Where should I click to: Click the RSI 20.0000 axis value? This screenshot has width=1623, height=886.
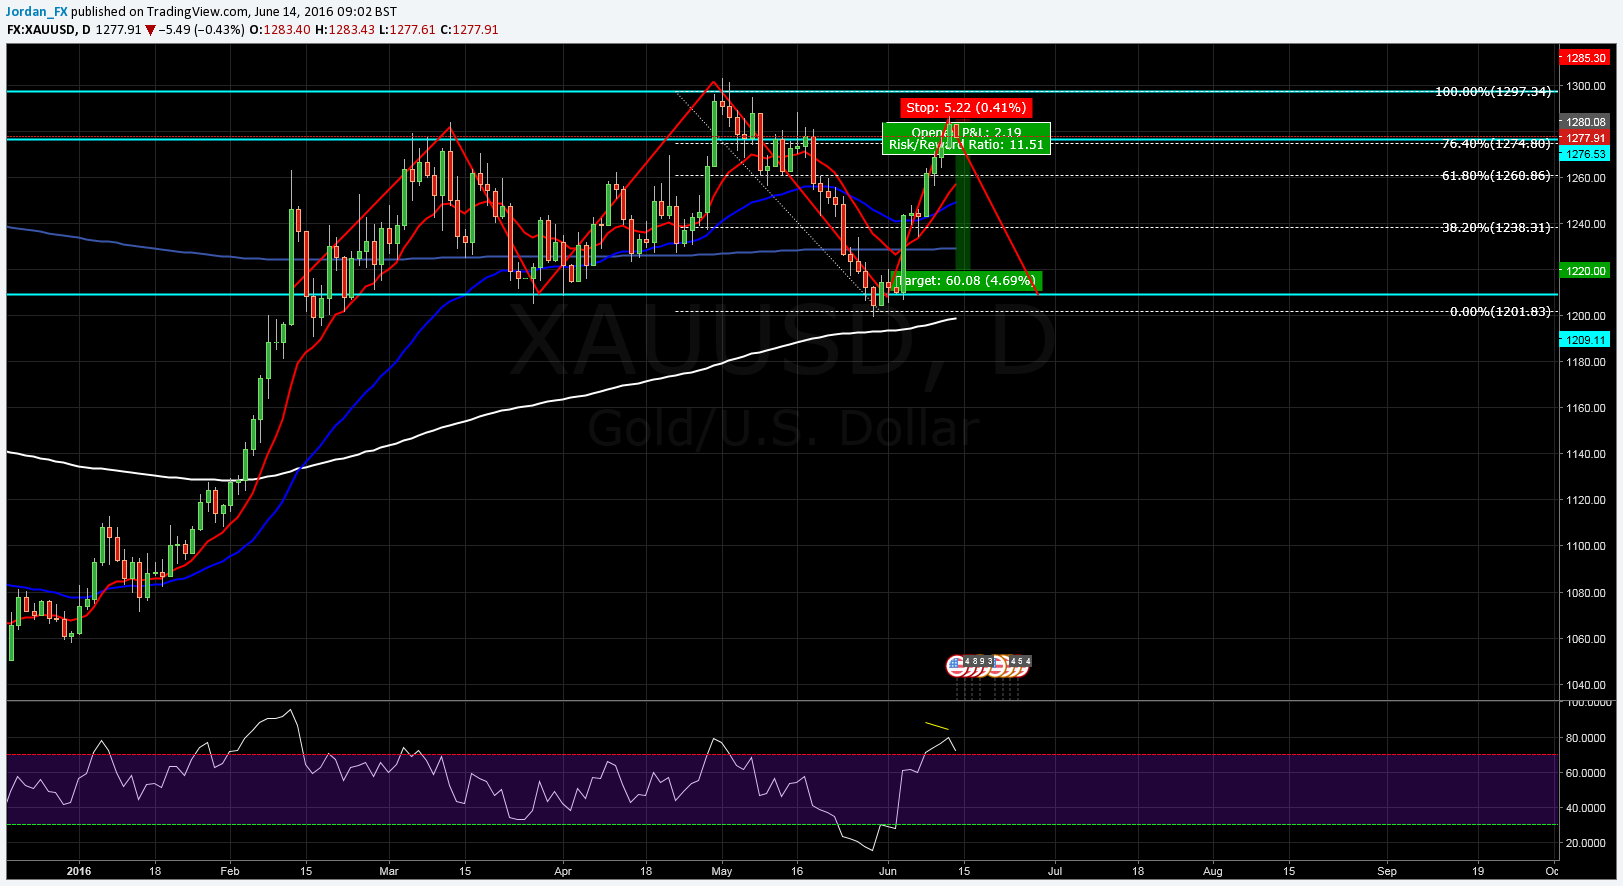[1586, 843]
